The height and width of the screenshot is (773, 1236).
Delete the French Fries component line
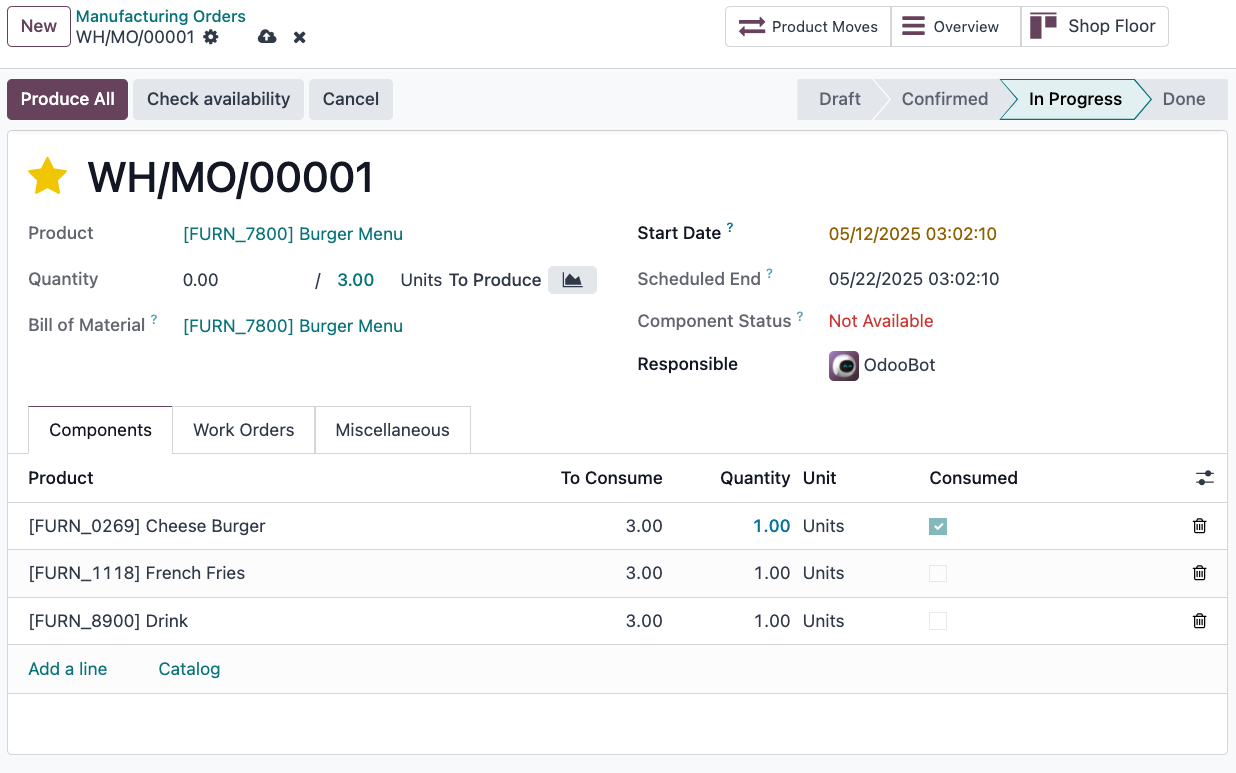click(x=1199, y=573)
